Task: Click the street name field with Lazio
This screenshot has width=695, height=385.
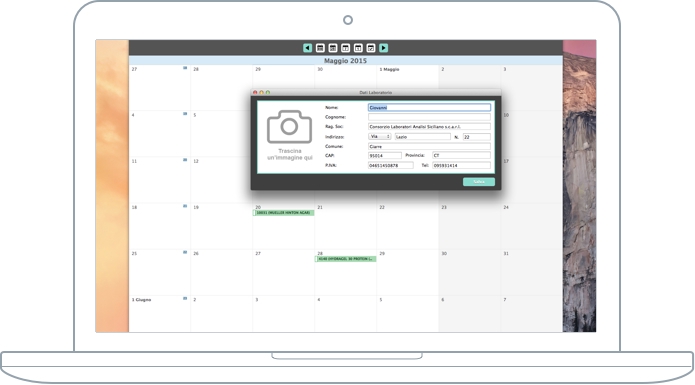Action: tap(423, 137)
